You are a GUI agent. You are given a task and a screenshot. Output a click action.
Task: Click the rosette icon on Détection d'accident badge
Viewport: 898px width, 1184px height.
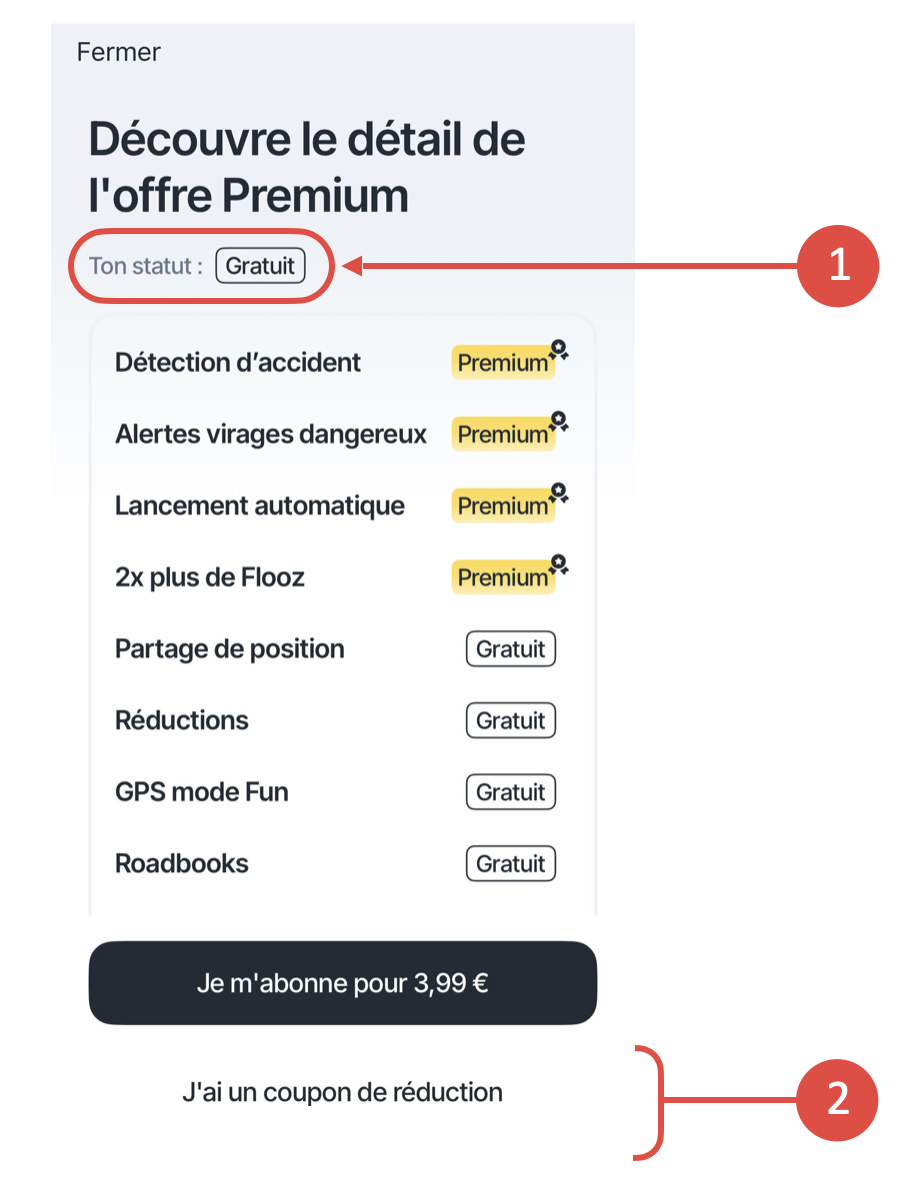click(559, 350)
